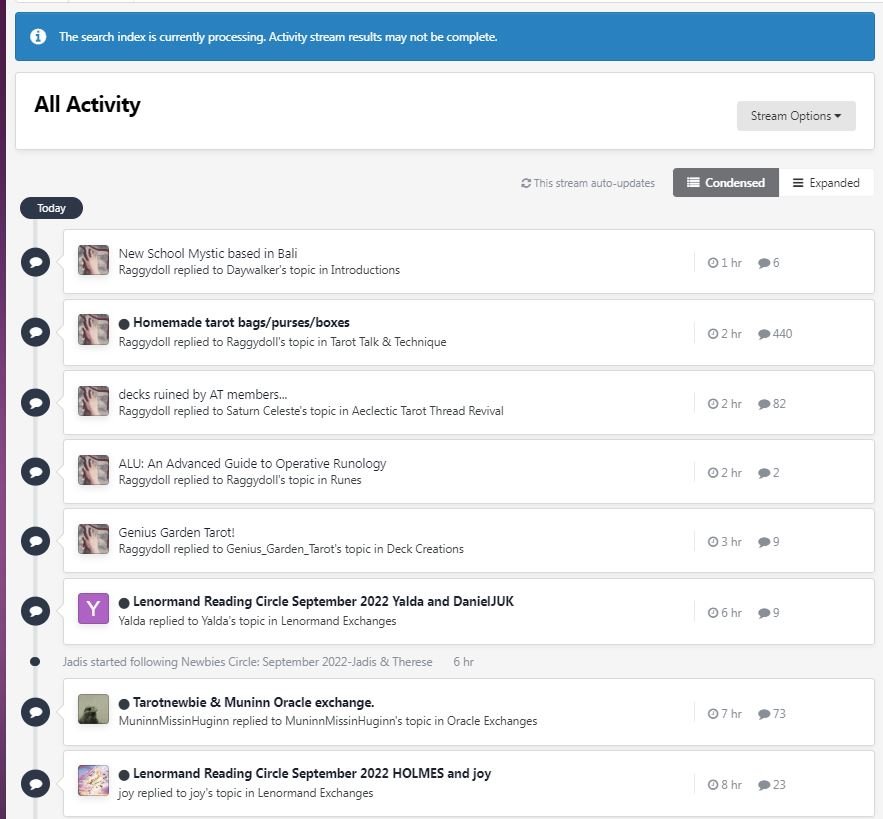Screen dimensions: 883x819
Task: Open the New School Mystic based in Bali topic
Action: [x=207, y=253]
